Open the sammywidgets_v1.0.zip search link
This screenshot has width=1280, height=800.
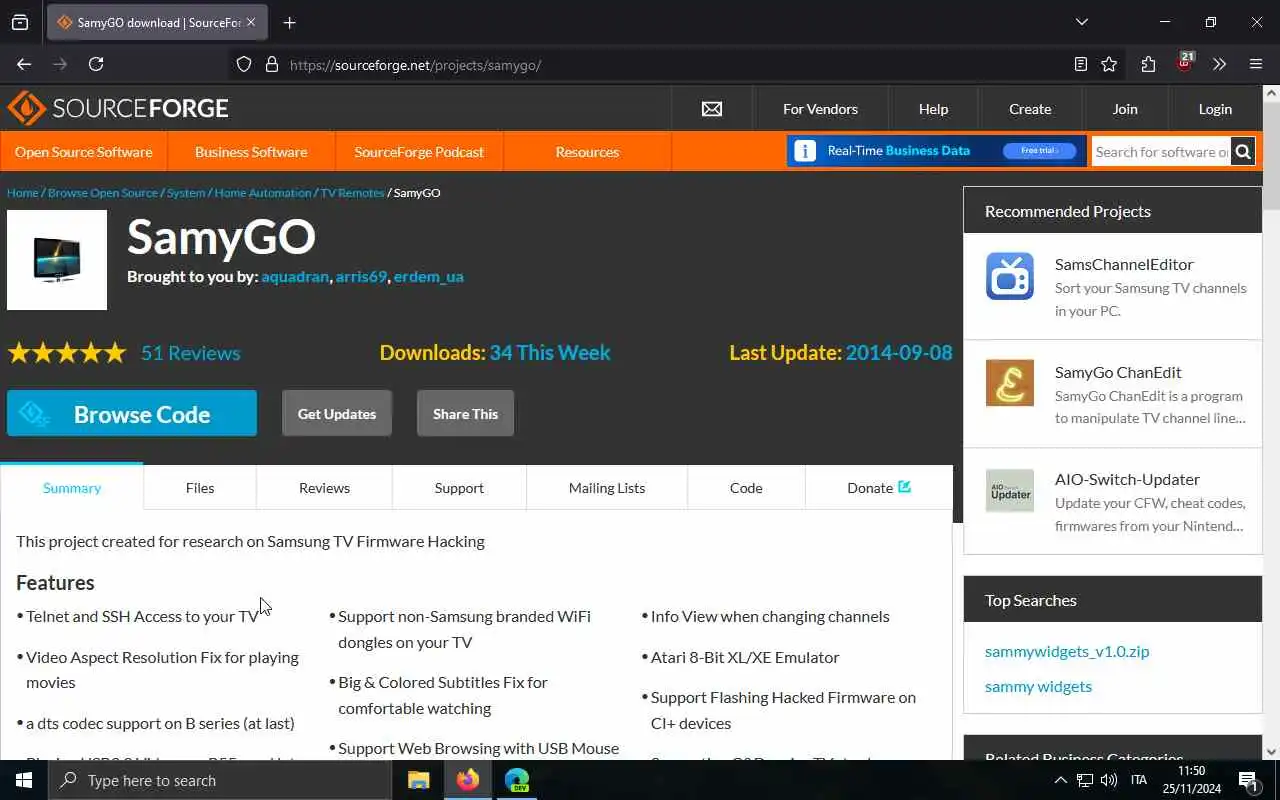click(1067, 651)
